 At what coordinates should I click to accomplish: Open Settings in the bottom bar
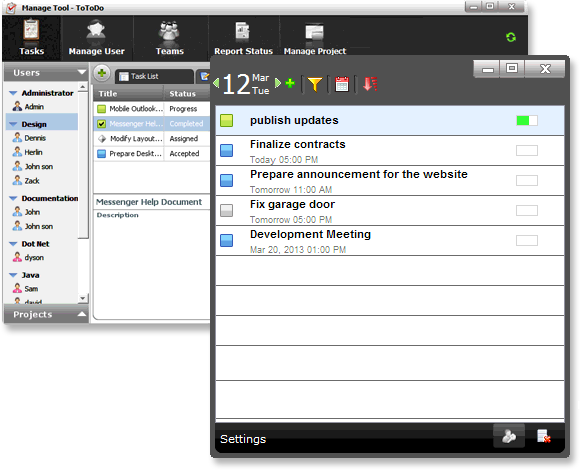pos(243,439)
